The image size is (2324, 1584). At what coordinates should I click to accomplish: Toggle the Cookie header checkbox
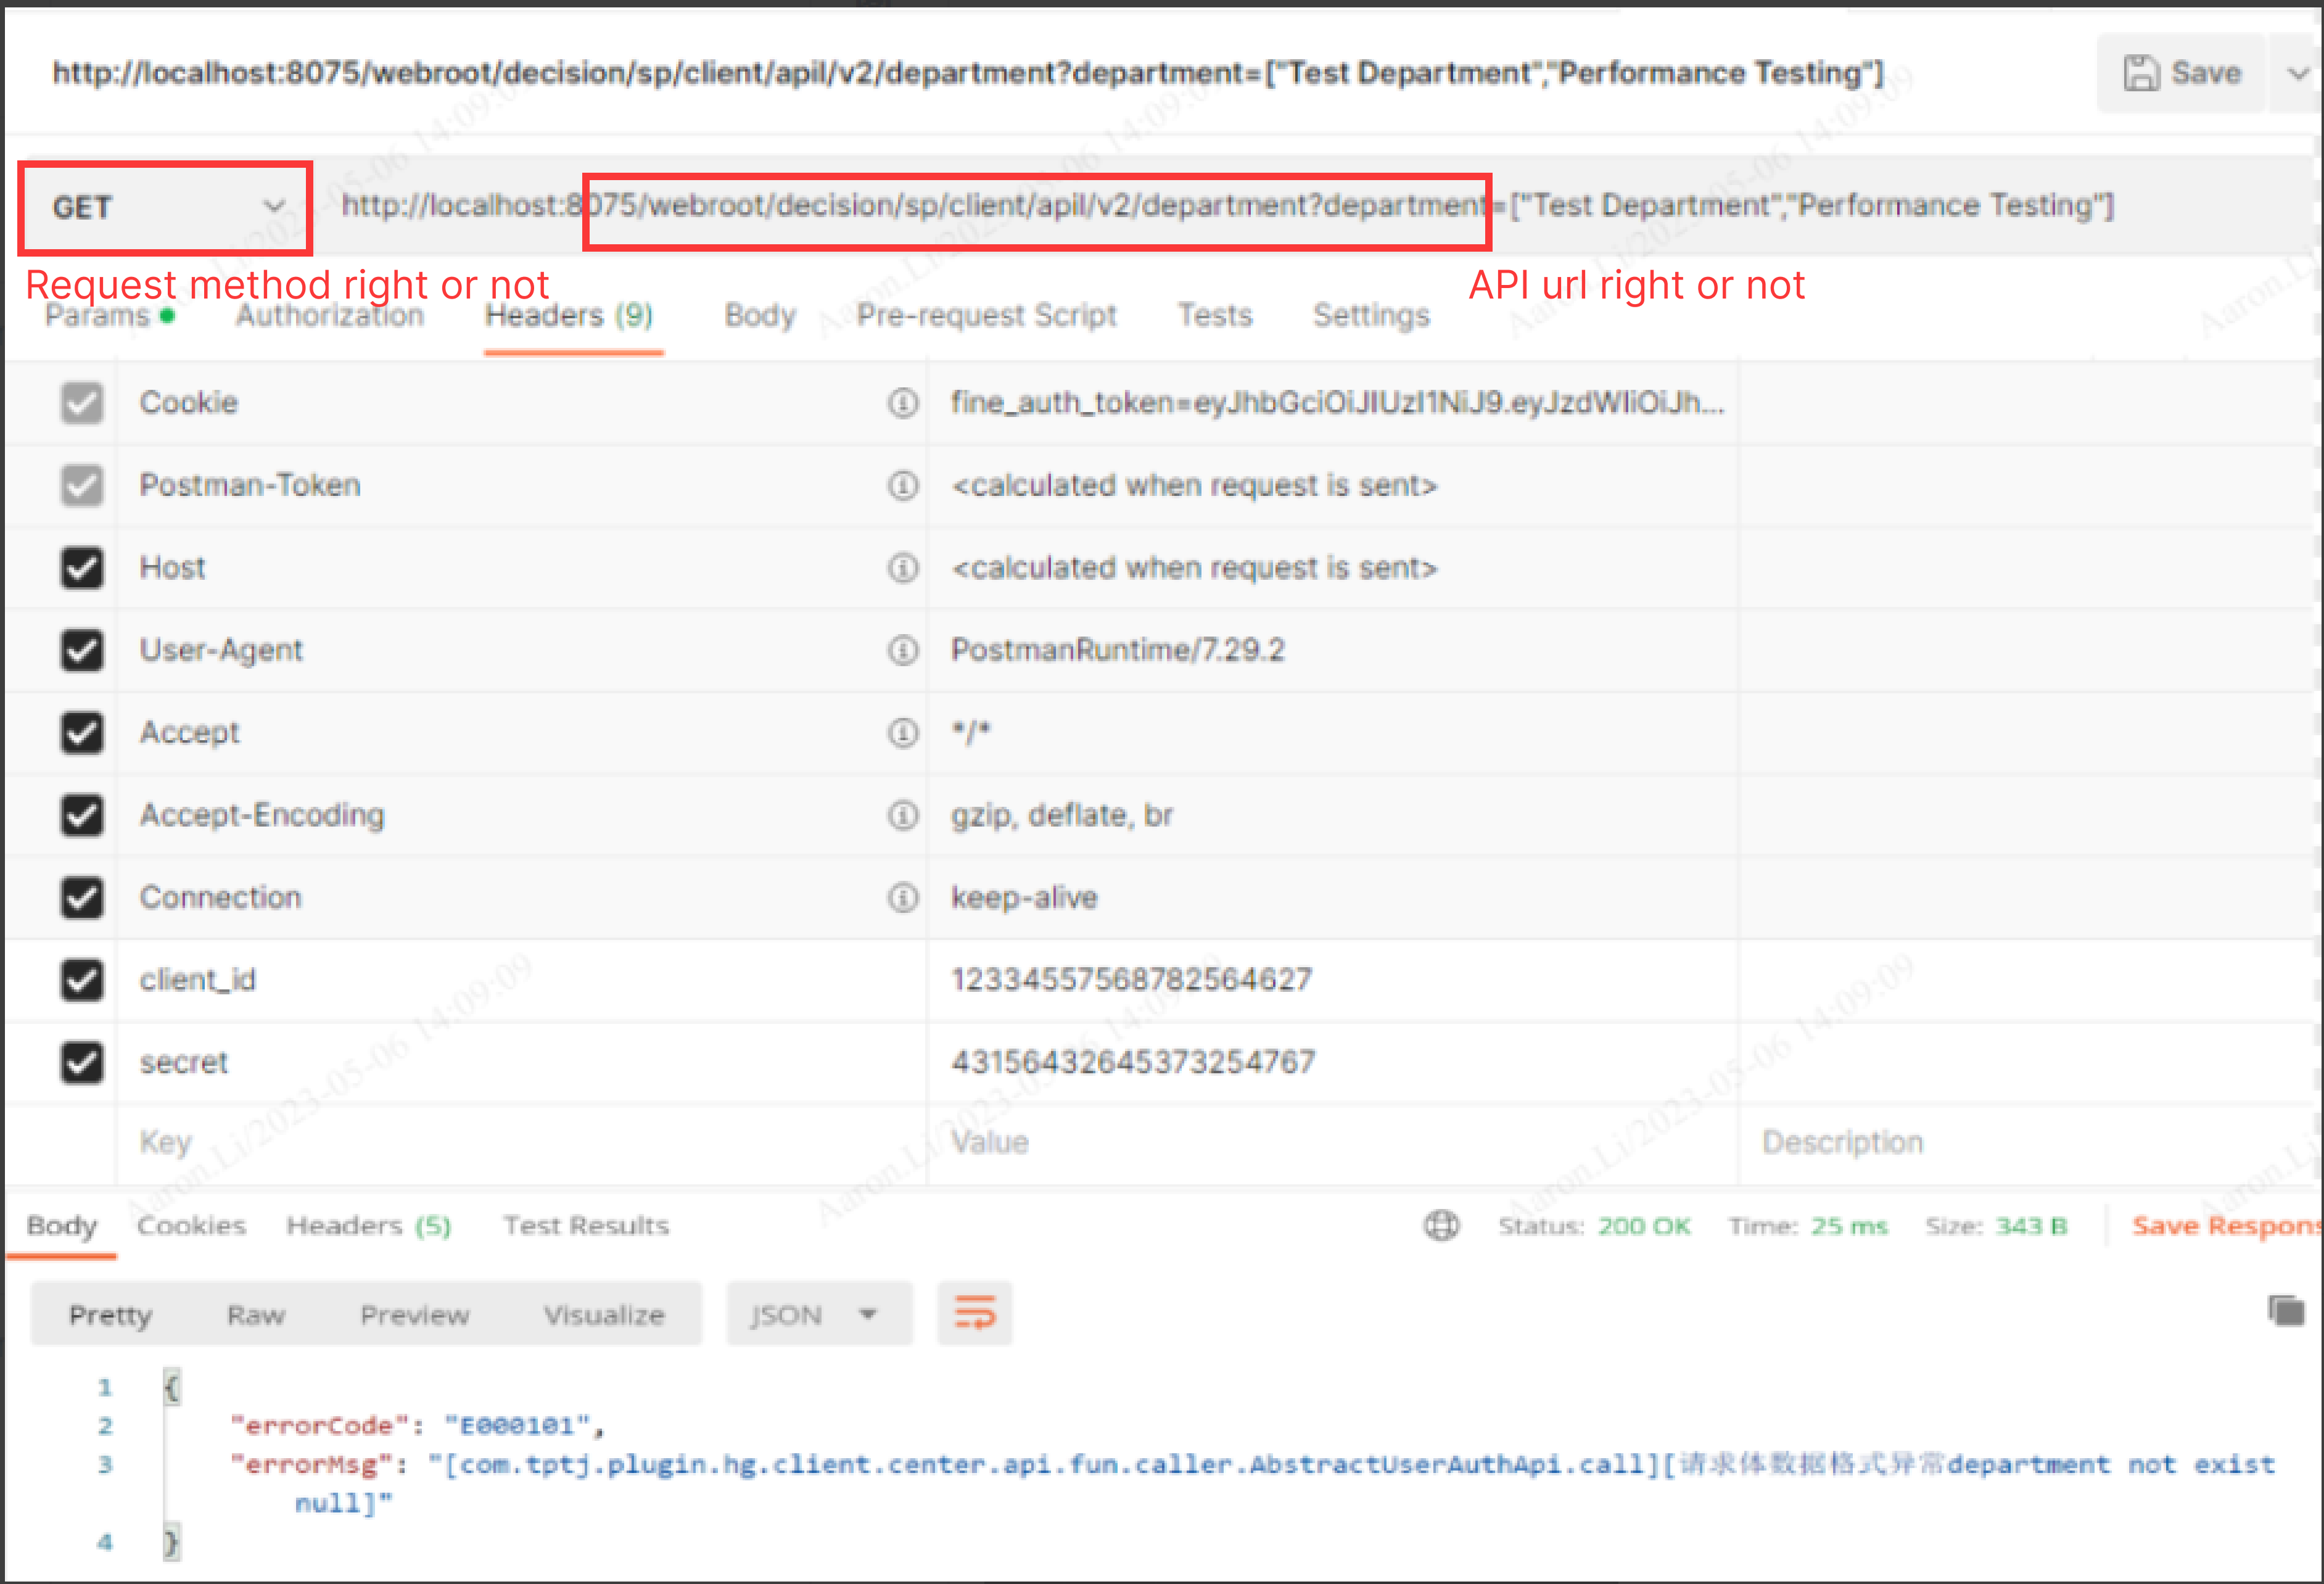click(x=82, y=403)
